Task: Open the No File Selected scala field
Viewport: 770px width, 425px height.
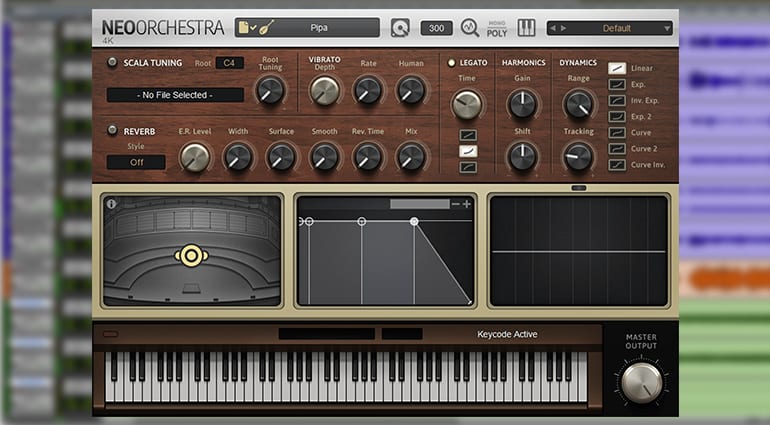Action: click(175, 95)
